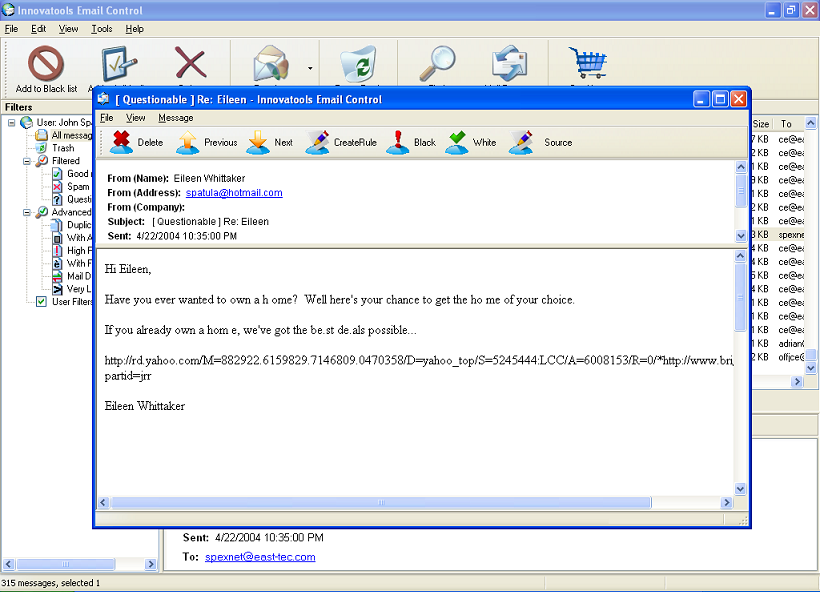Collapse the Filtered tree node
The height and width of the screenshot is (592, 820).
click(26, 161)
